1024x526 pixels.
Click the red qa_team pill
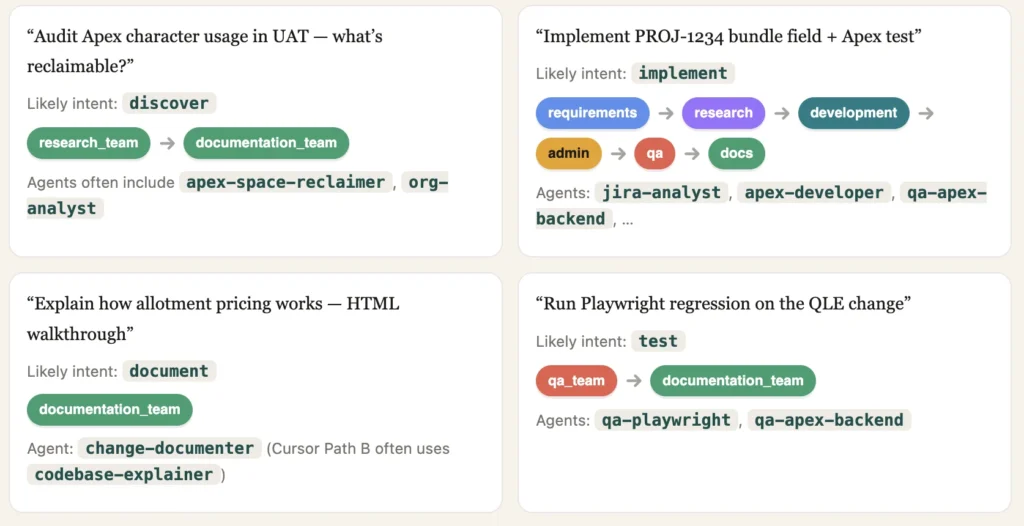tap(576, 381)
